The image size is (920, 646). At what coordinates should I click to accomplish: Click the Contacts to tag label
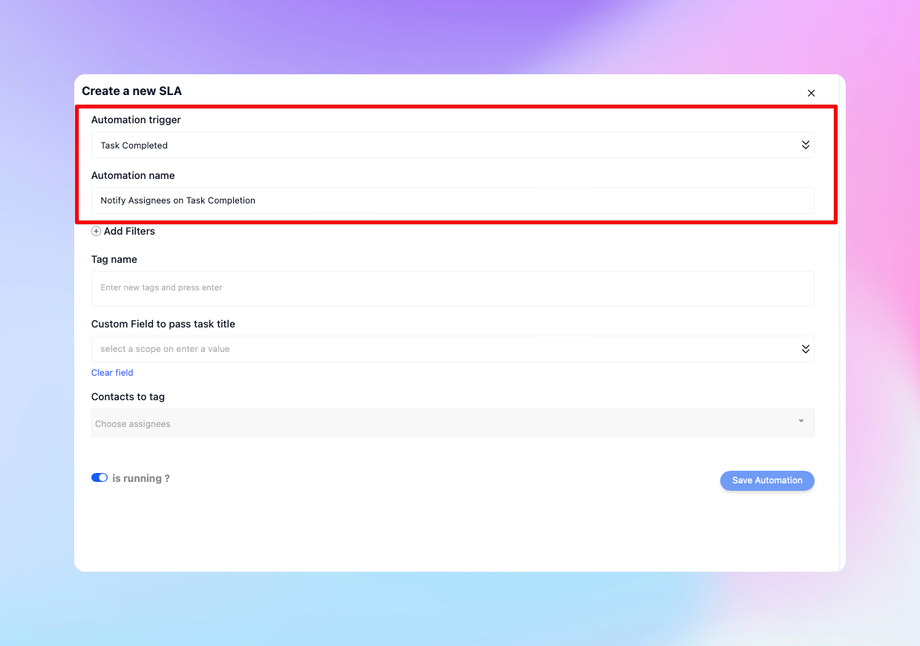tap(128, 397)
